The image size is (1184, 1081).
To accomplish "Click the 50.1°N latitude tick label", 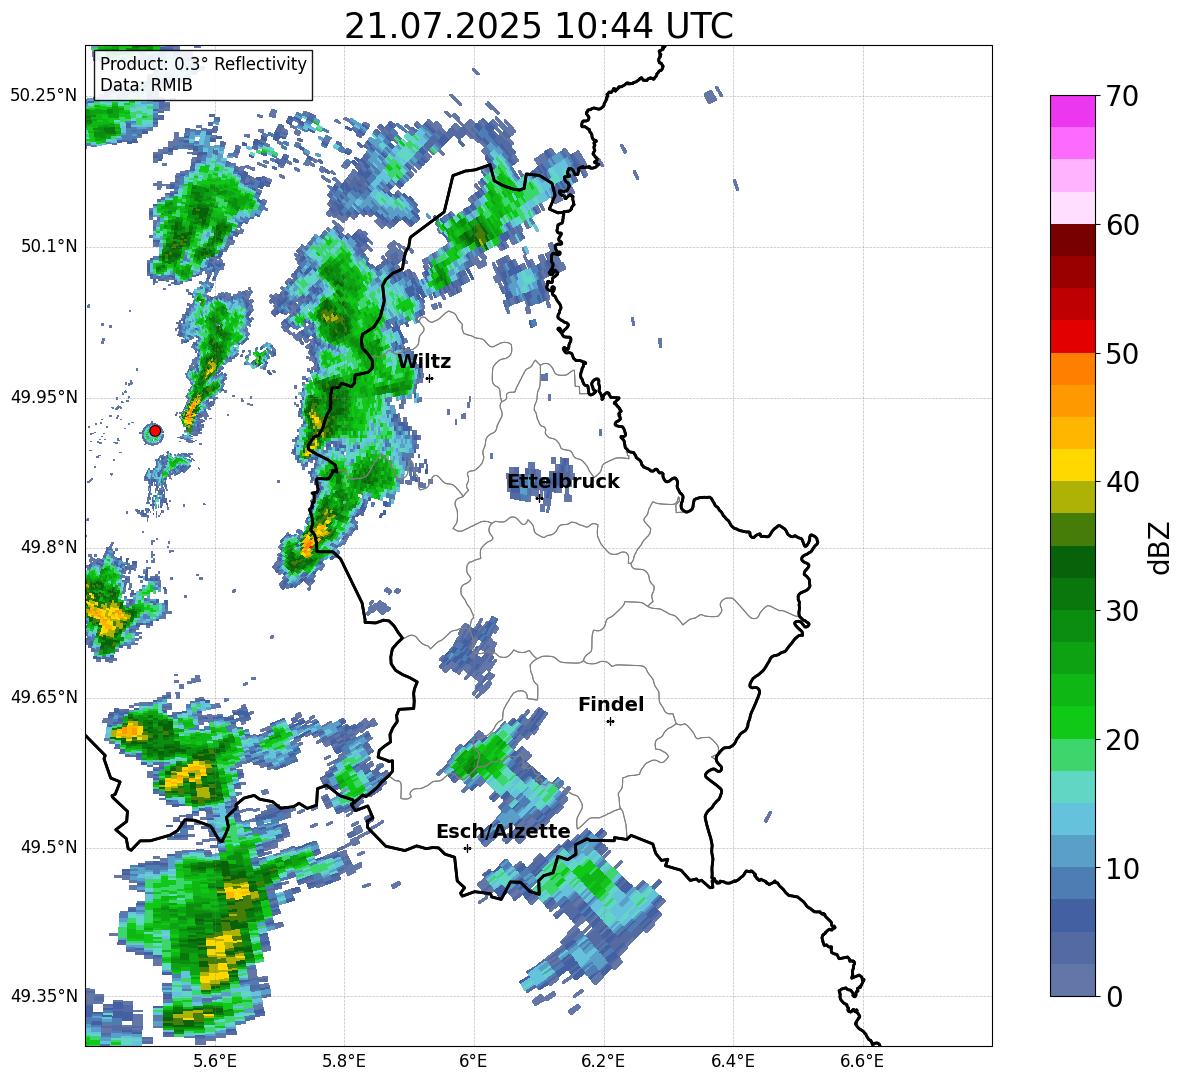I will click(x=49, y=247).
